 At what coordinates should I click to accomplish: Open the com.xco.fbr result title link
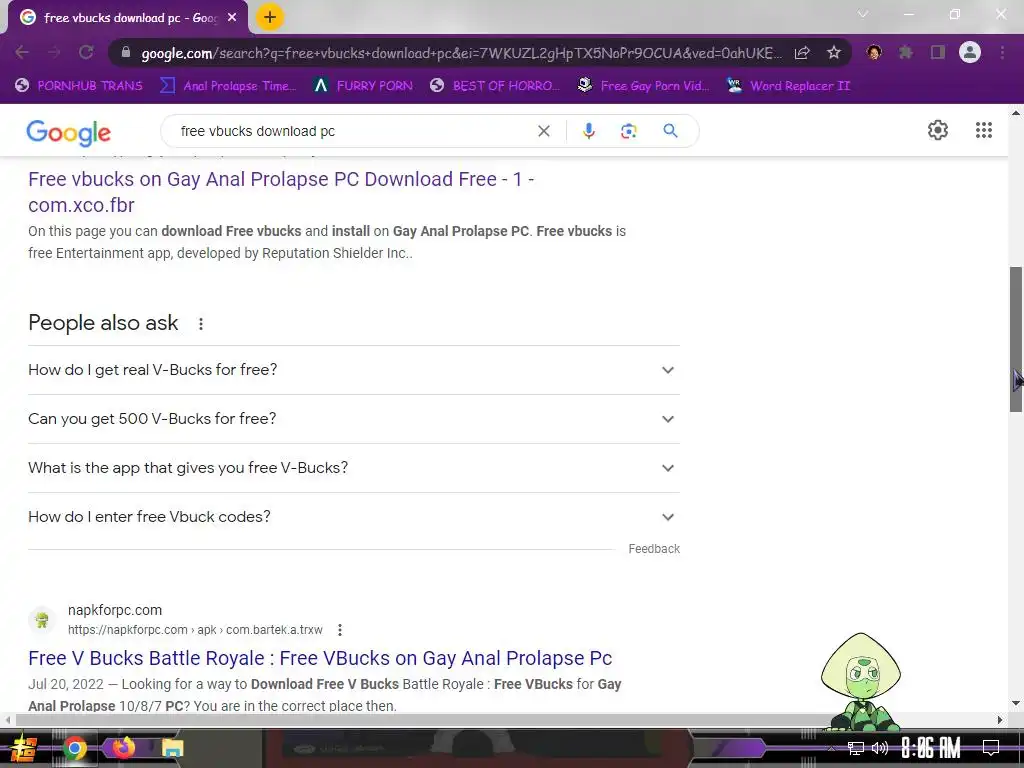tap(281, 192)
